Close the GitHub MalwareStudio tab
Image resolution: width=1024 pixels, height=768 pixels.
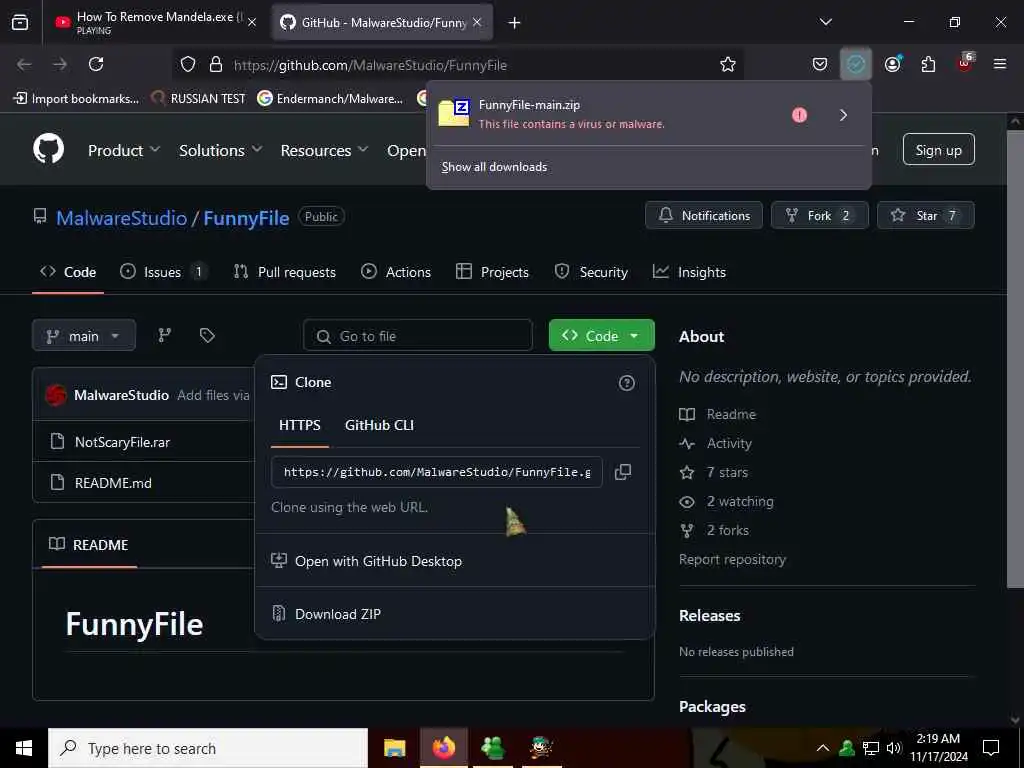click(477, 22)
